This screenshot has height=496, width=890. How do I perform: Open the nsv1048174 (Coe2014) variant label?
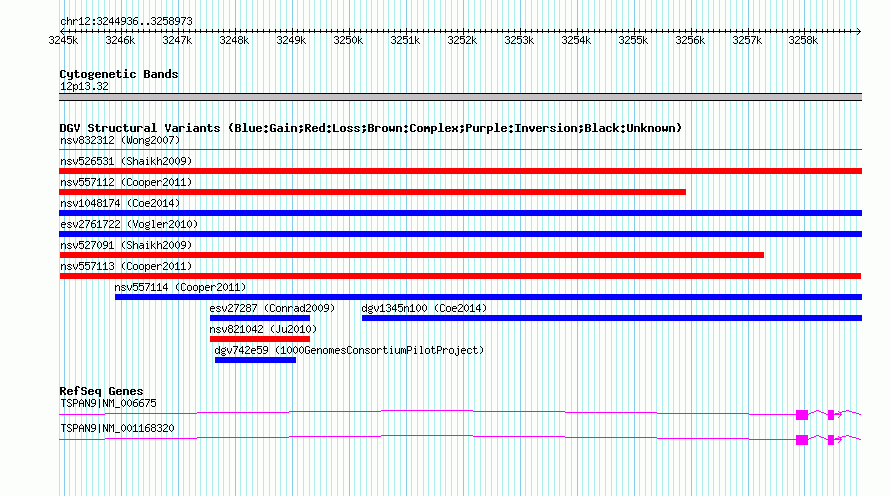120,203
